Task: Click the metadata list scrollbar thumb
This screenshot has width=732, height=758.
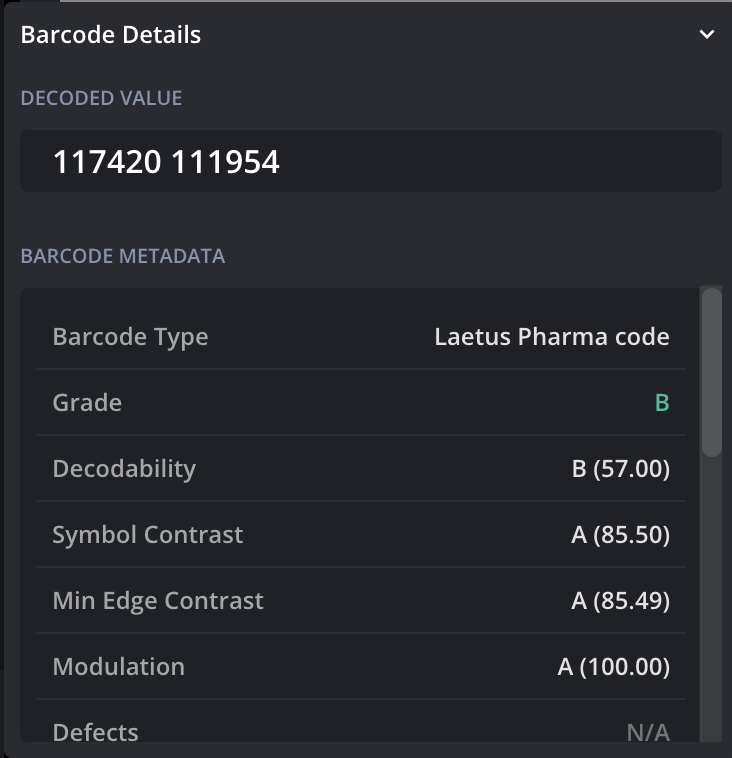Action: [711, 372]
